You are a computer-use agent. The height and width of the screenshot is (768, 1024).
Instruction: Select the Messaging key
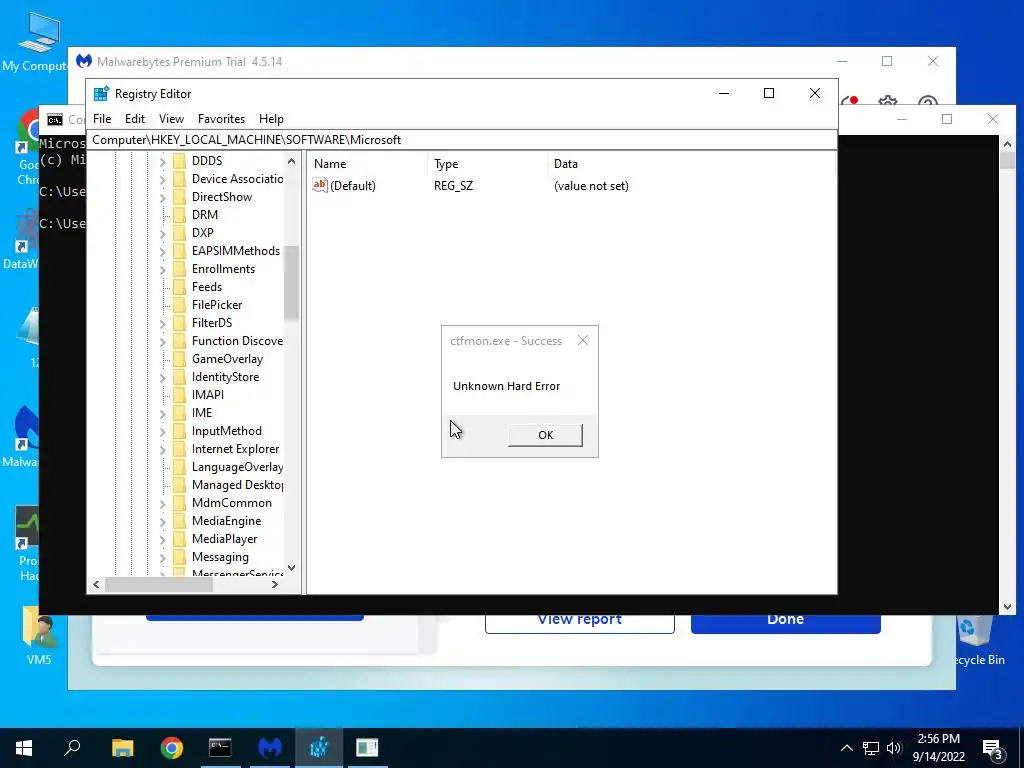(x=220, y=557)
